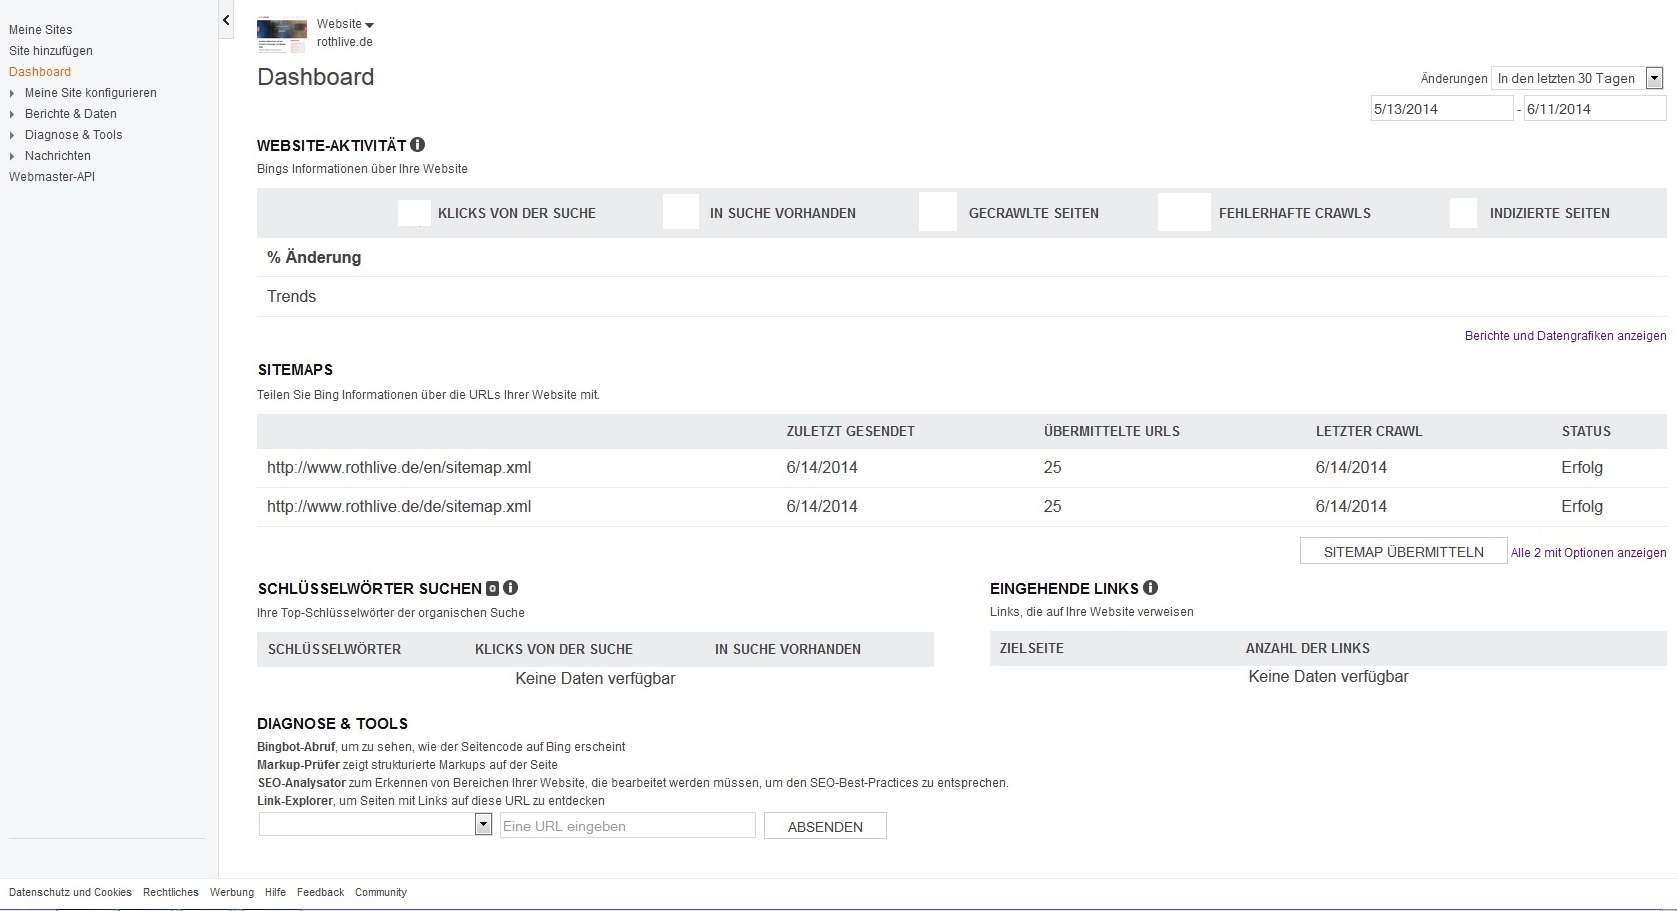
Task: Click the Trends row label
Action: point(291,297)
